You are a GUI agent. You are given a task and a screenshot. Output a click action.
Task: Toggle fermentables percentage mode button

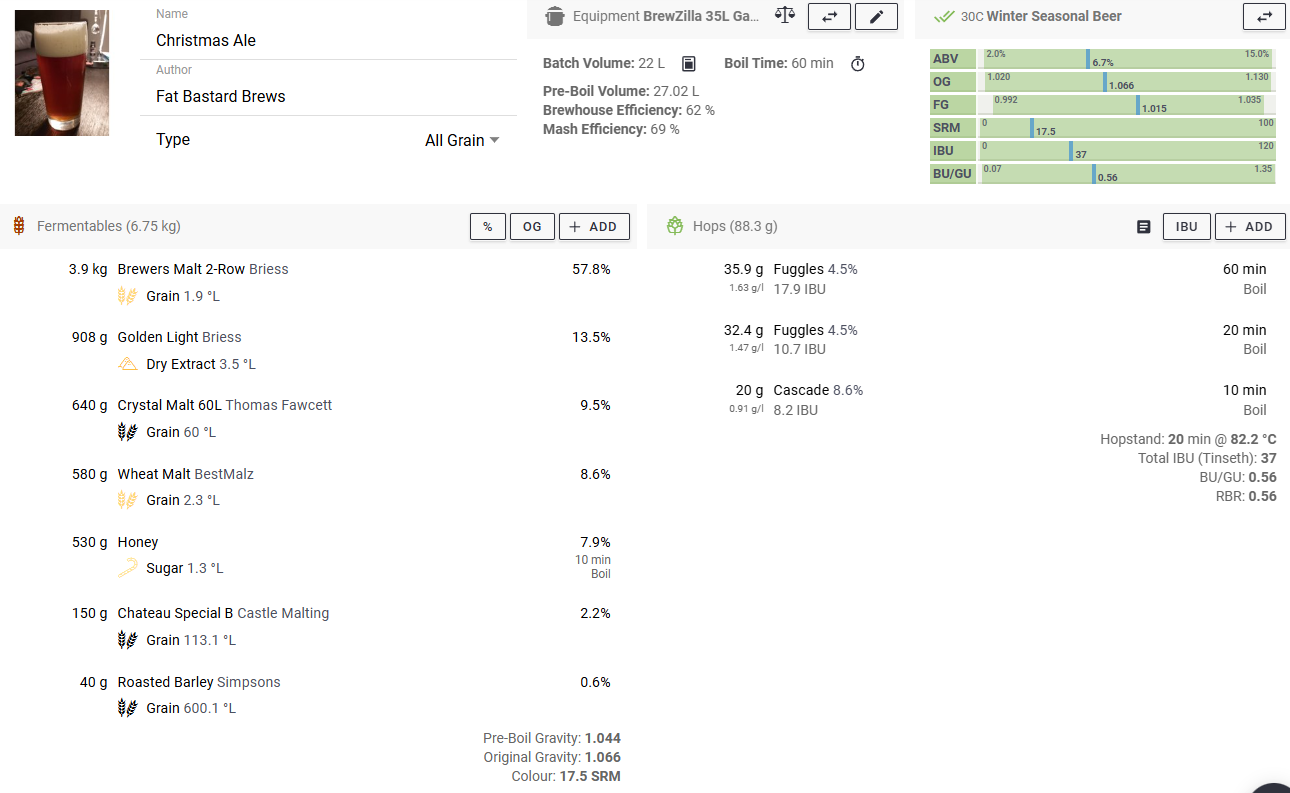click(x=488, y=227)
